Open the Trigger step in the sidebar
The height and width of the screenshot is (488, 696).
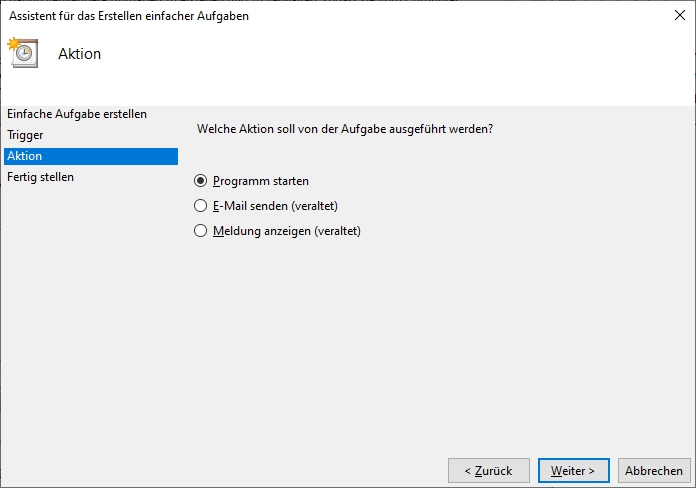(x=25, y=135)
